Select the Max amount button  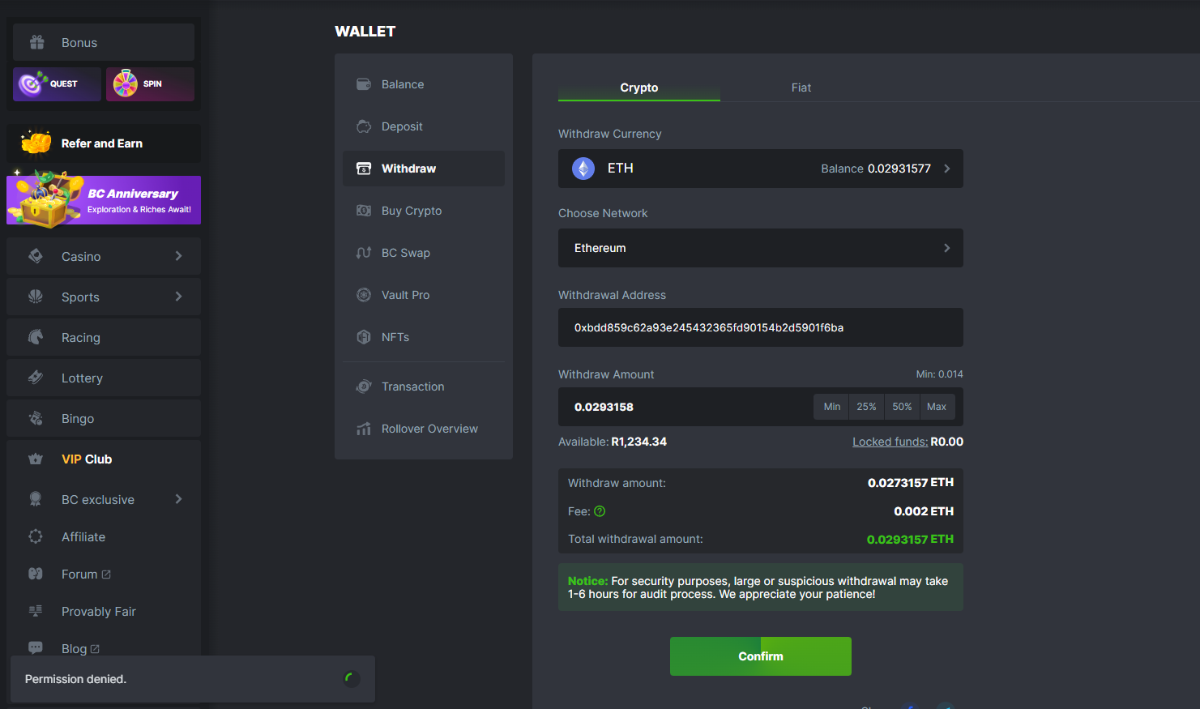pos(936,407)
